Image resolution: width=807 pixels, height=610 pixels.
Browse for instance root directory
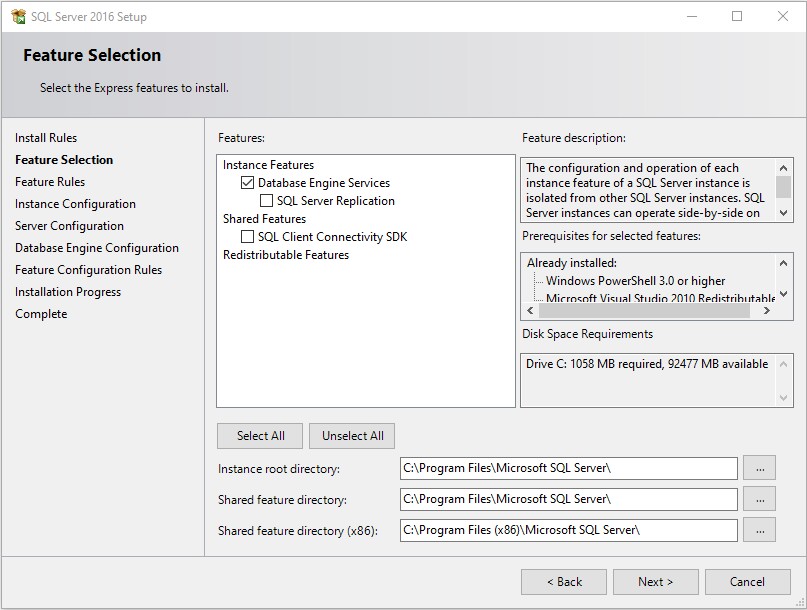[760, 468]
